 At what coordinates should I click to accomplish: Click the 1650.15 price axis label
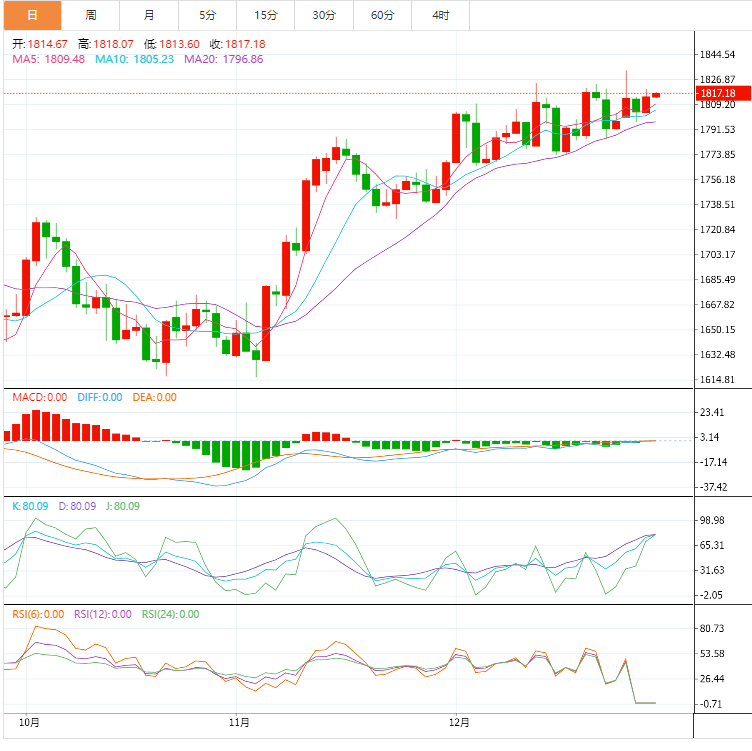(717, 329)
